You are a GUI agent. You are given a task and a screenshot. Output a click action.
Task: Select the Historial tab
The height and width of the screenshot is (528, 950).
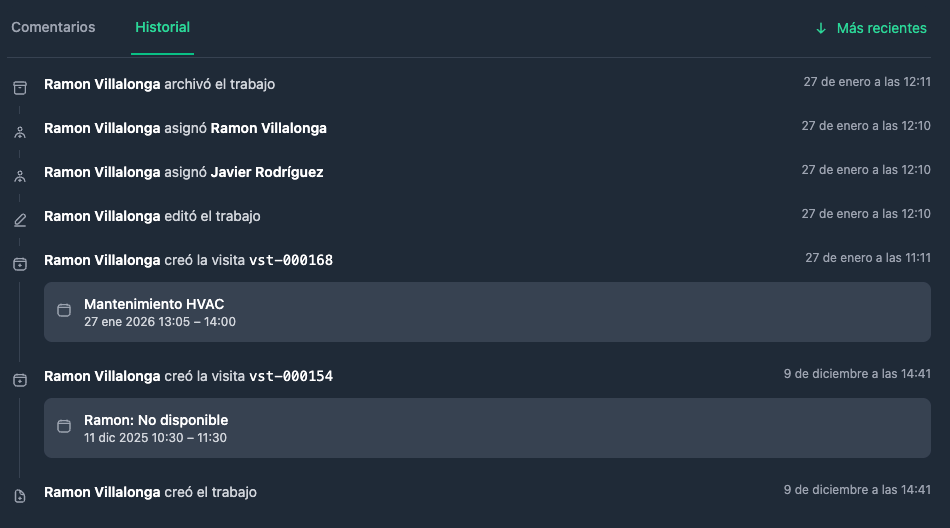click(x=162, y=27)
